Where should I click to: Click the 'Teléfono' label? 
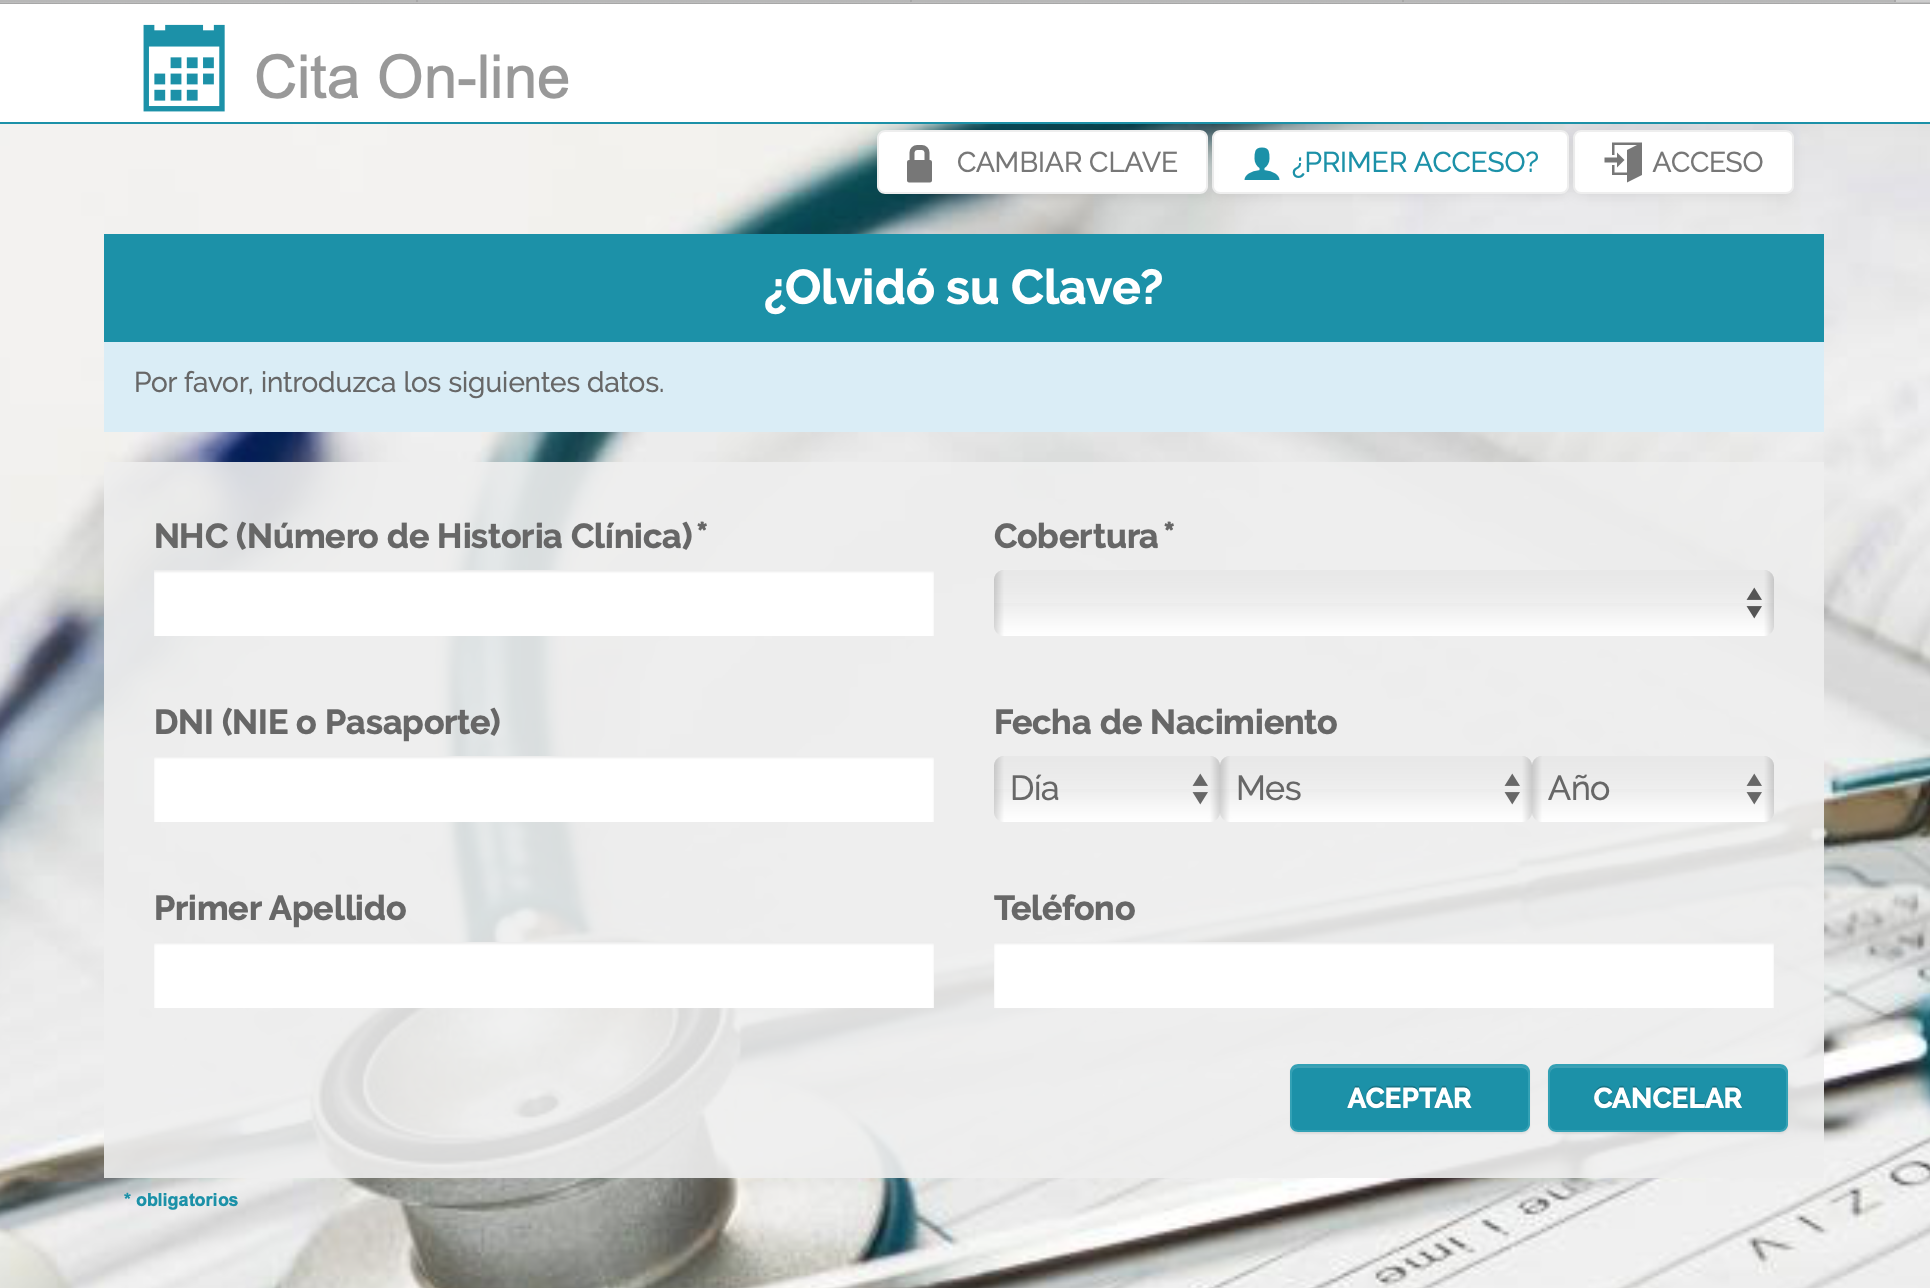tap(1064, 908)
